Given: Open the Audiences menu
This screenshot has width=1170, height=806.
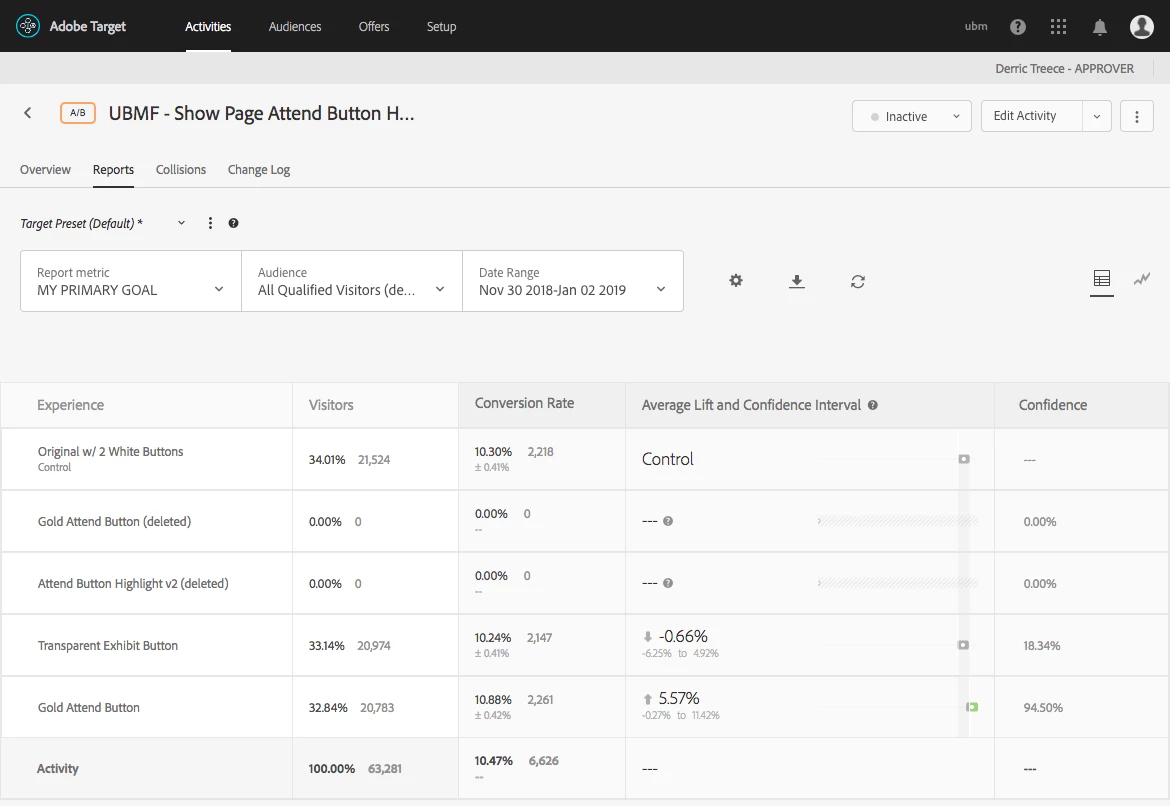Looking at the screenshot, I should click(295, 27).
